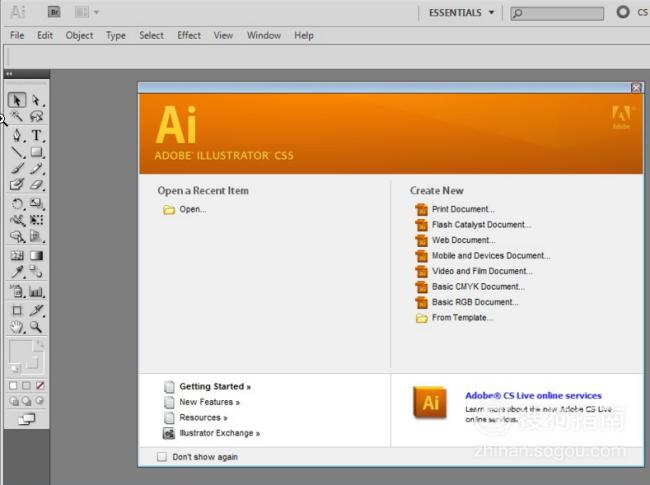Click the Change Screen Mode icon

(27, 420)
